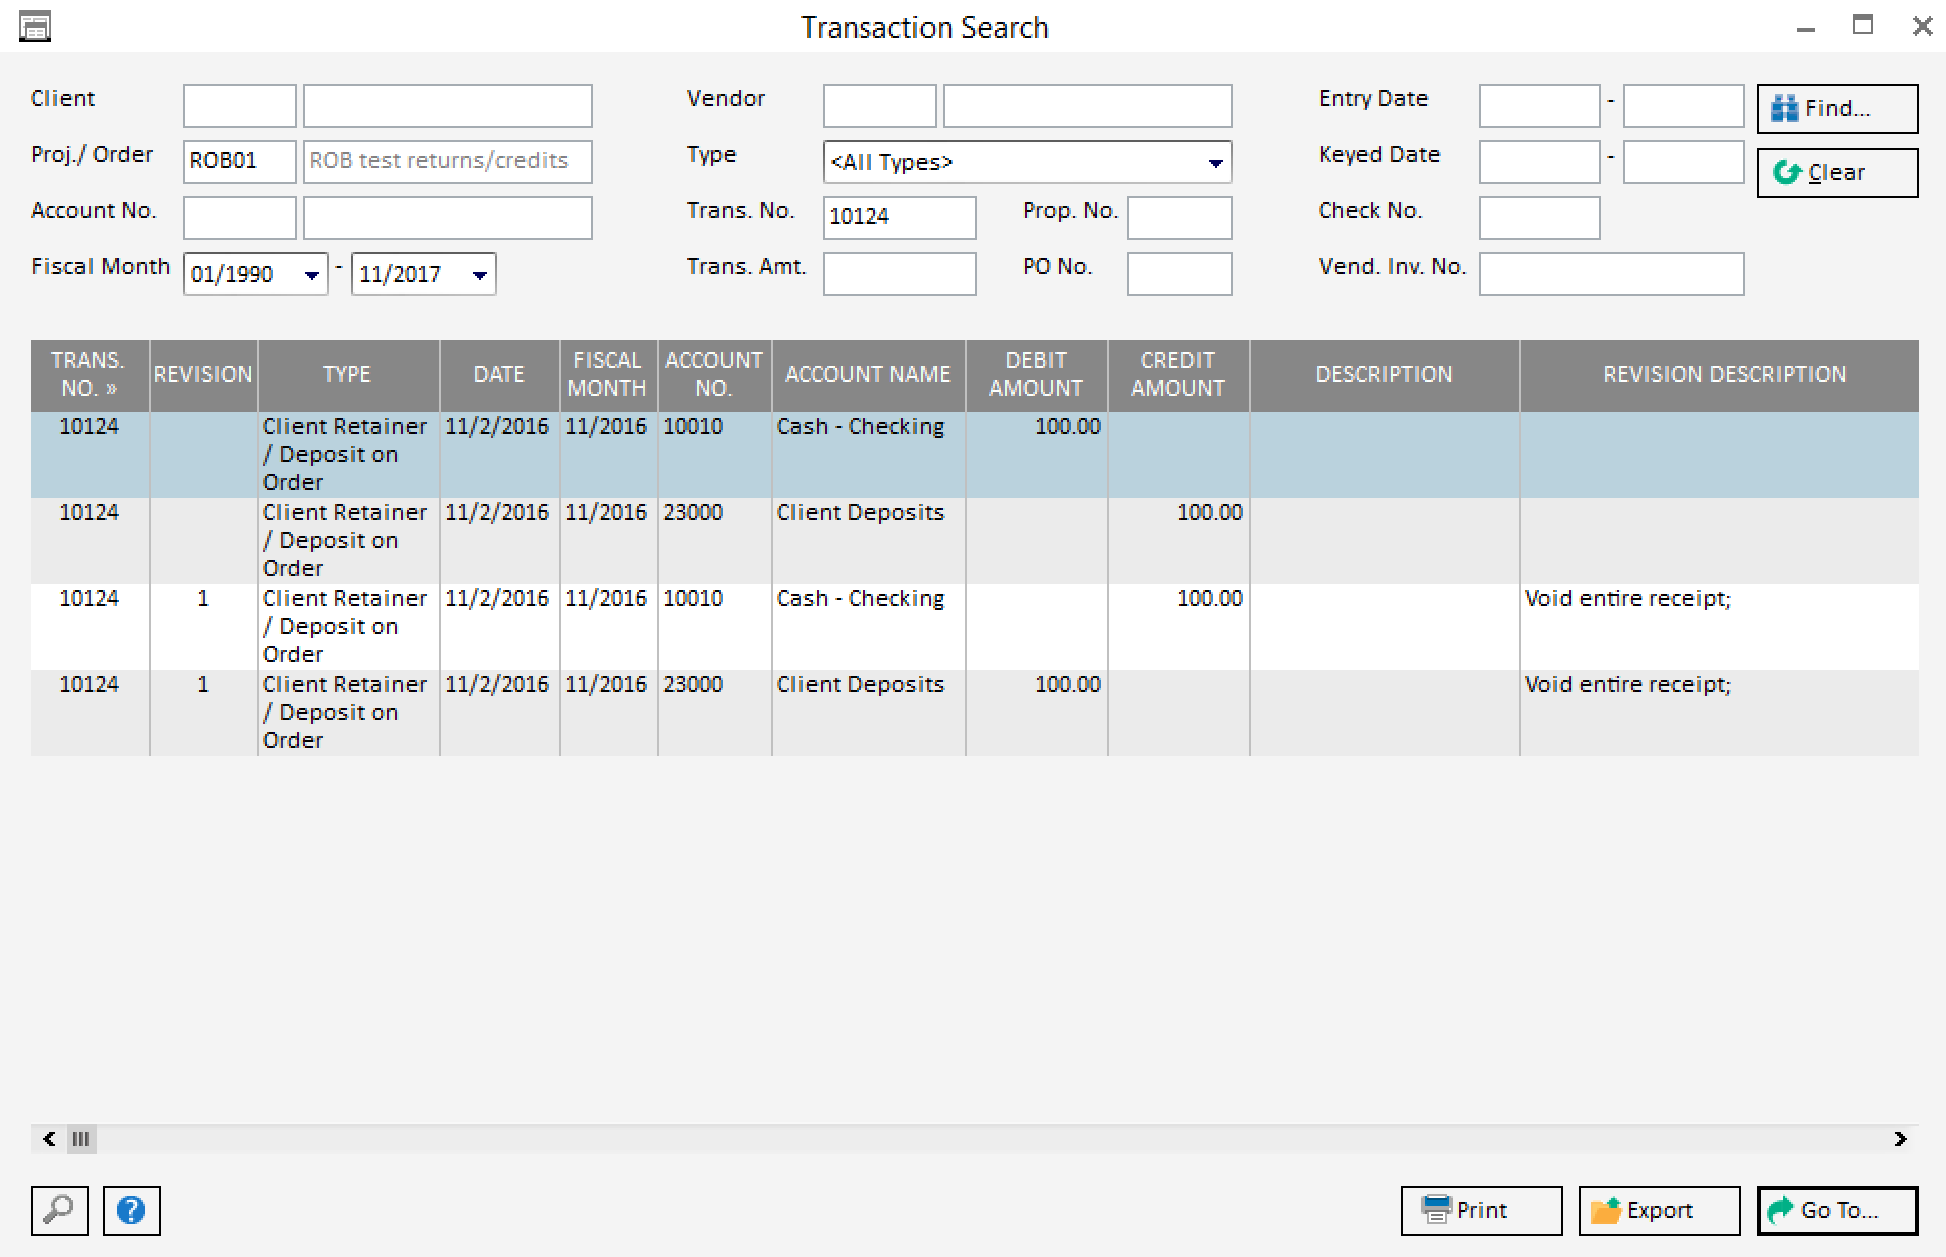This screenshot has width=1946, height=1257.
Task: Select the Trans. No. field showing 10124
Action: (x=898, y=217)
